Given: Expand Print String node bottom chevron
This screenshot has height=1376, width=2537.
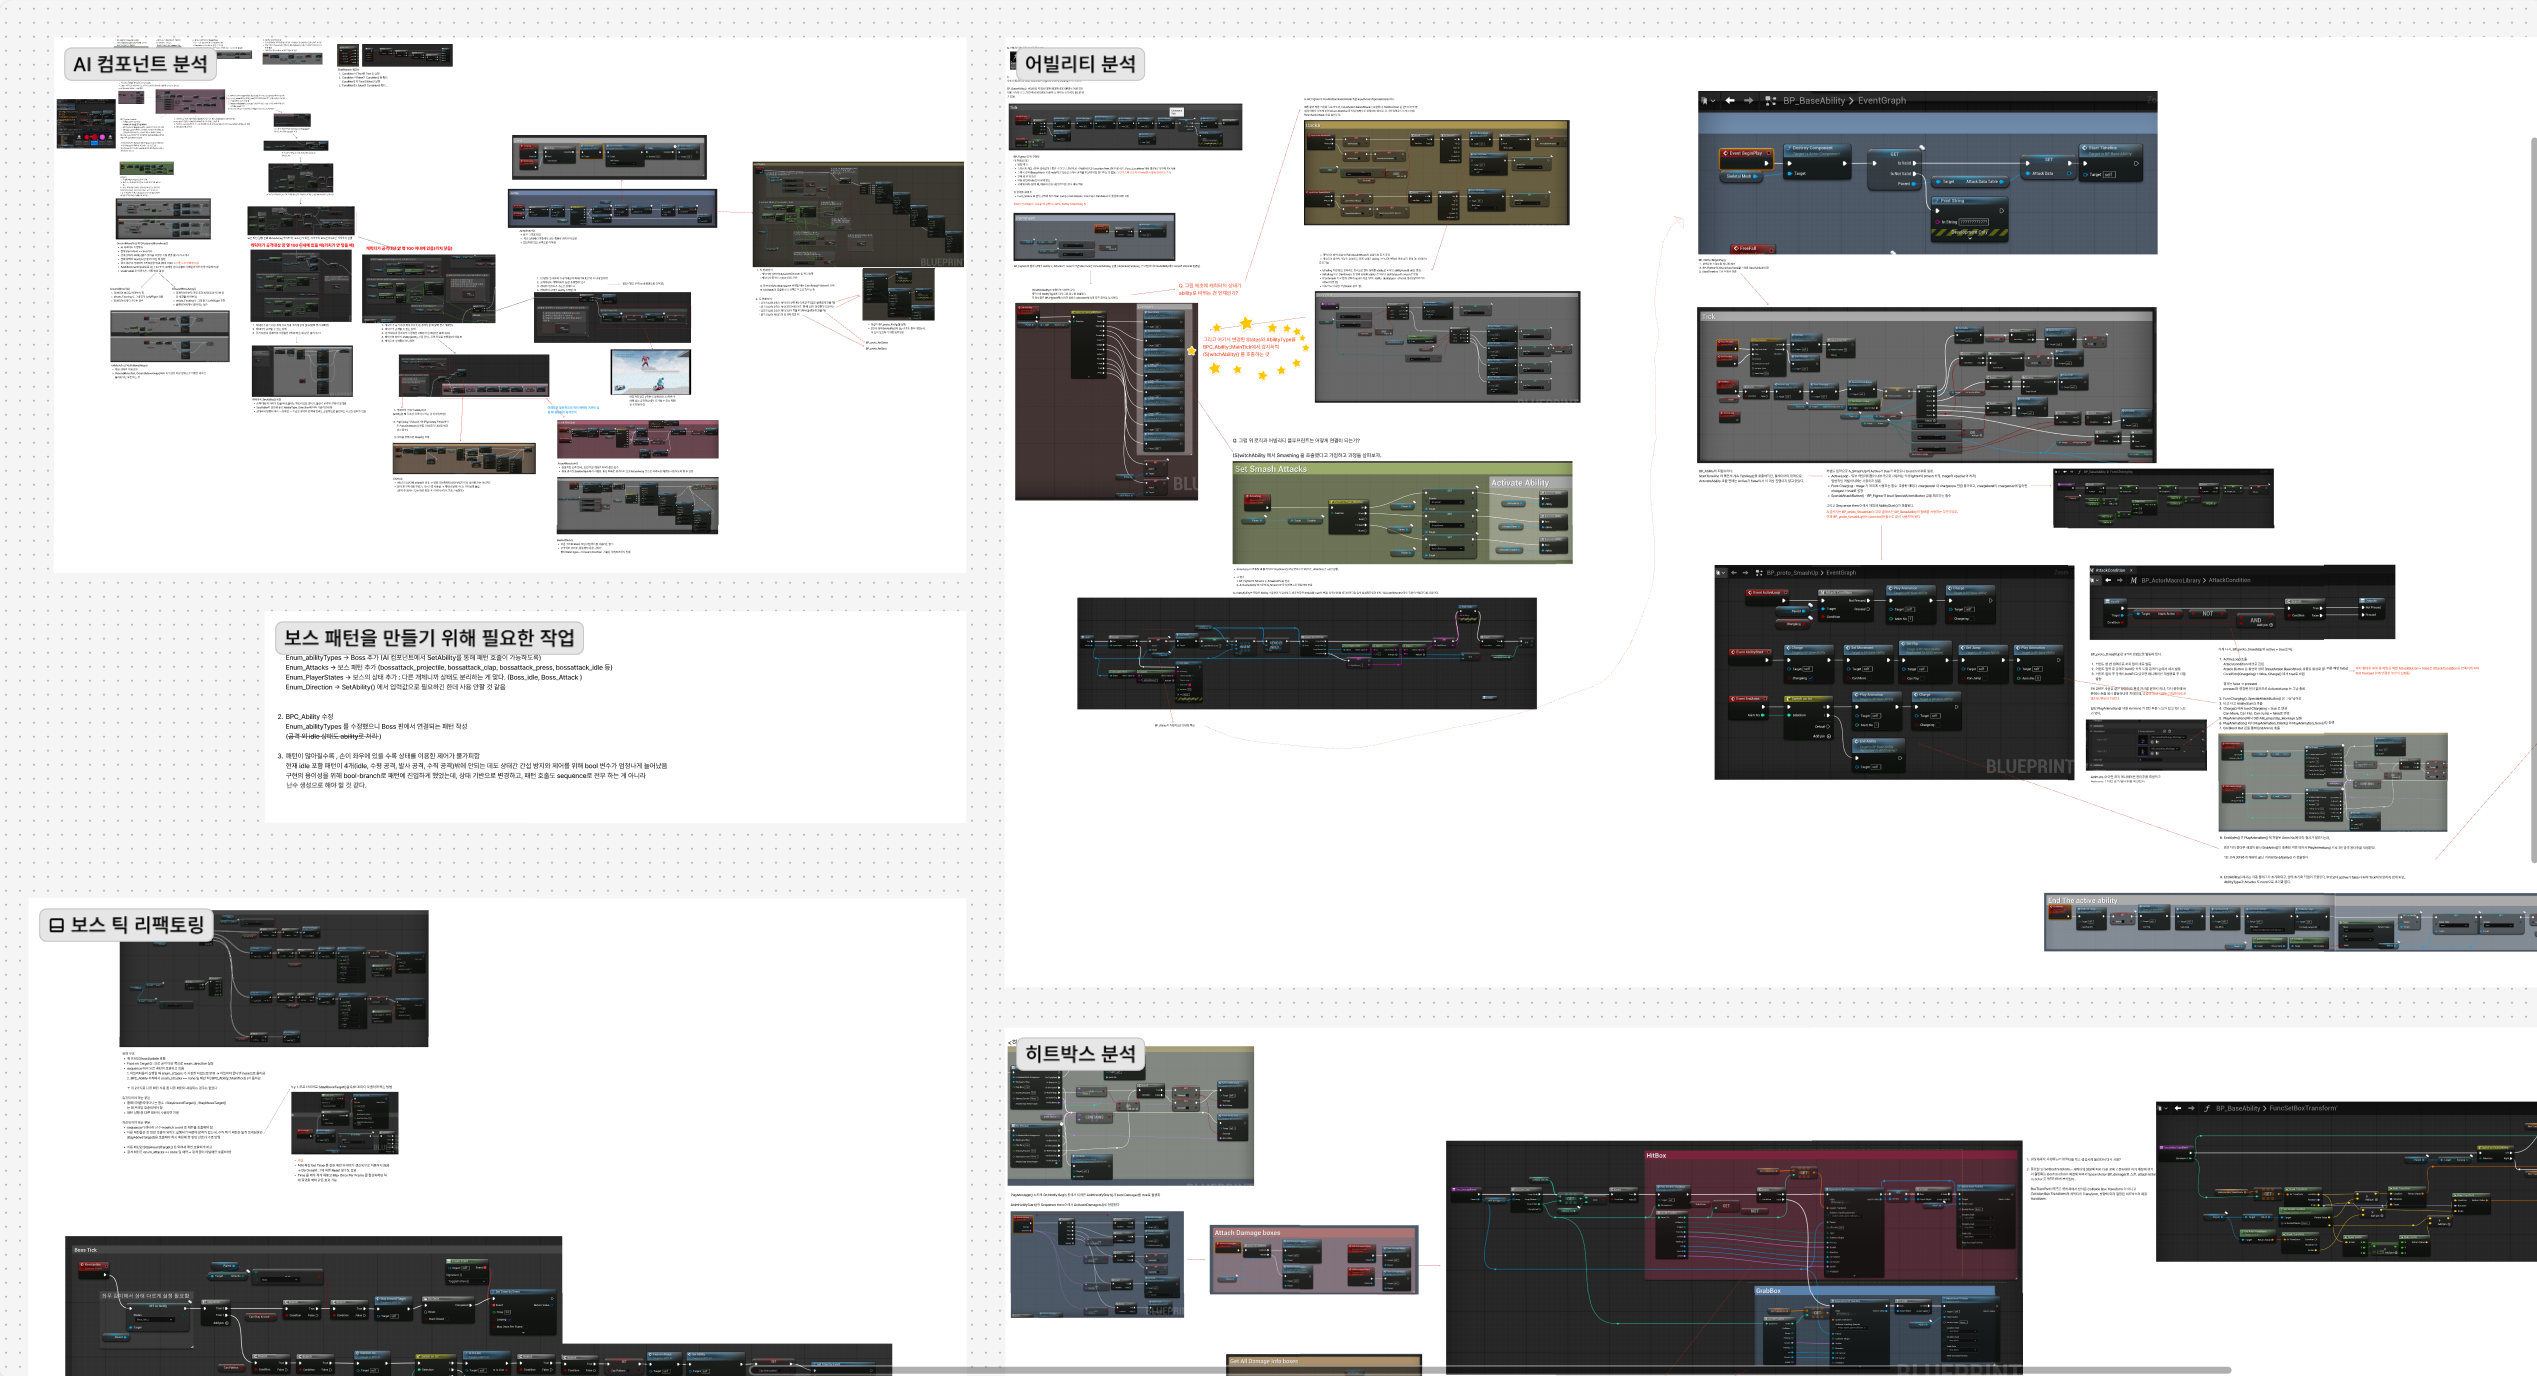Looking at the screenshot, I should click(1970, 238).
